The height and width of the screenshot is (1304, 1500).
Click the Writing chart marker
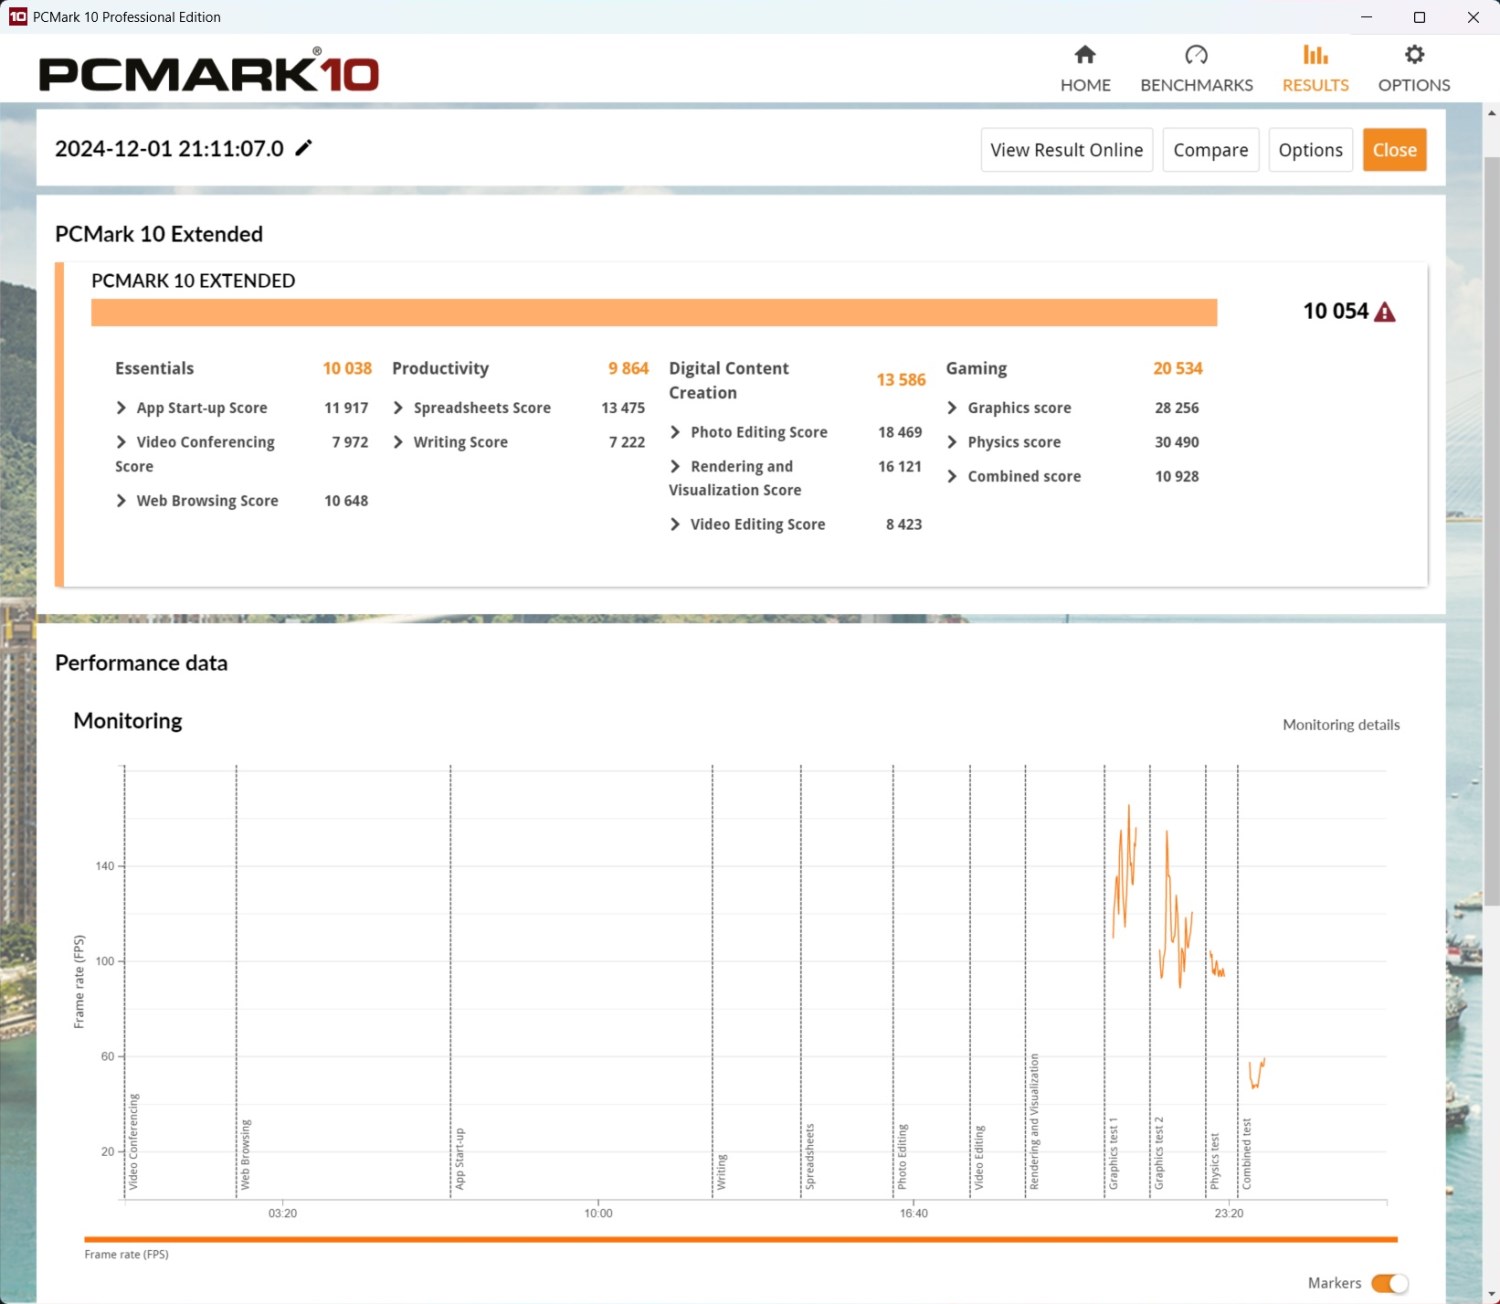pos(721,1172)
